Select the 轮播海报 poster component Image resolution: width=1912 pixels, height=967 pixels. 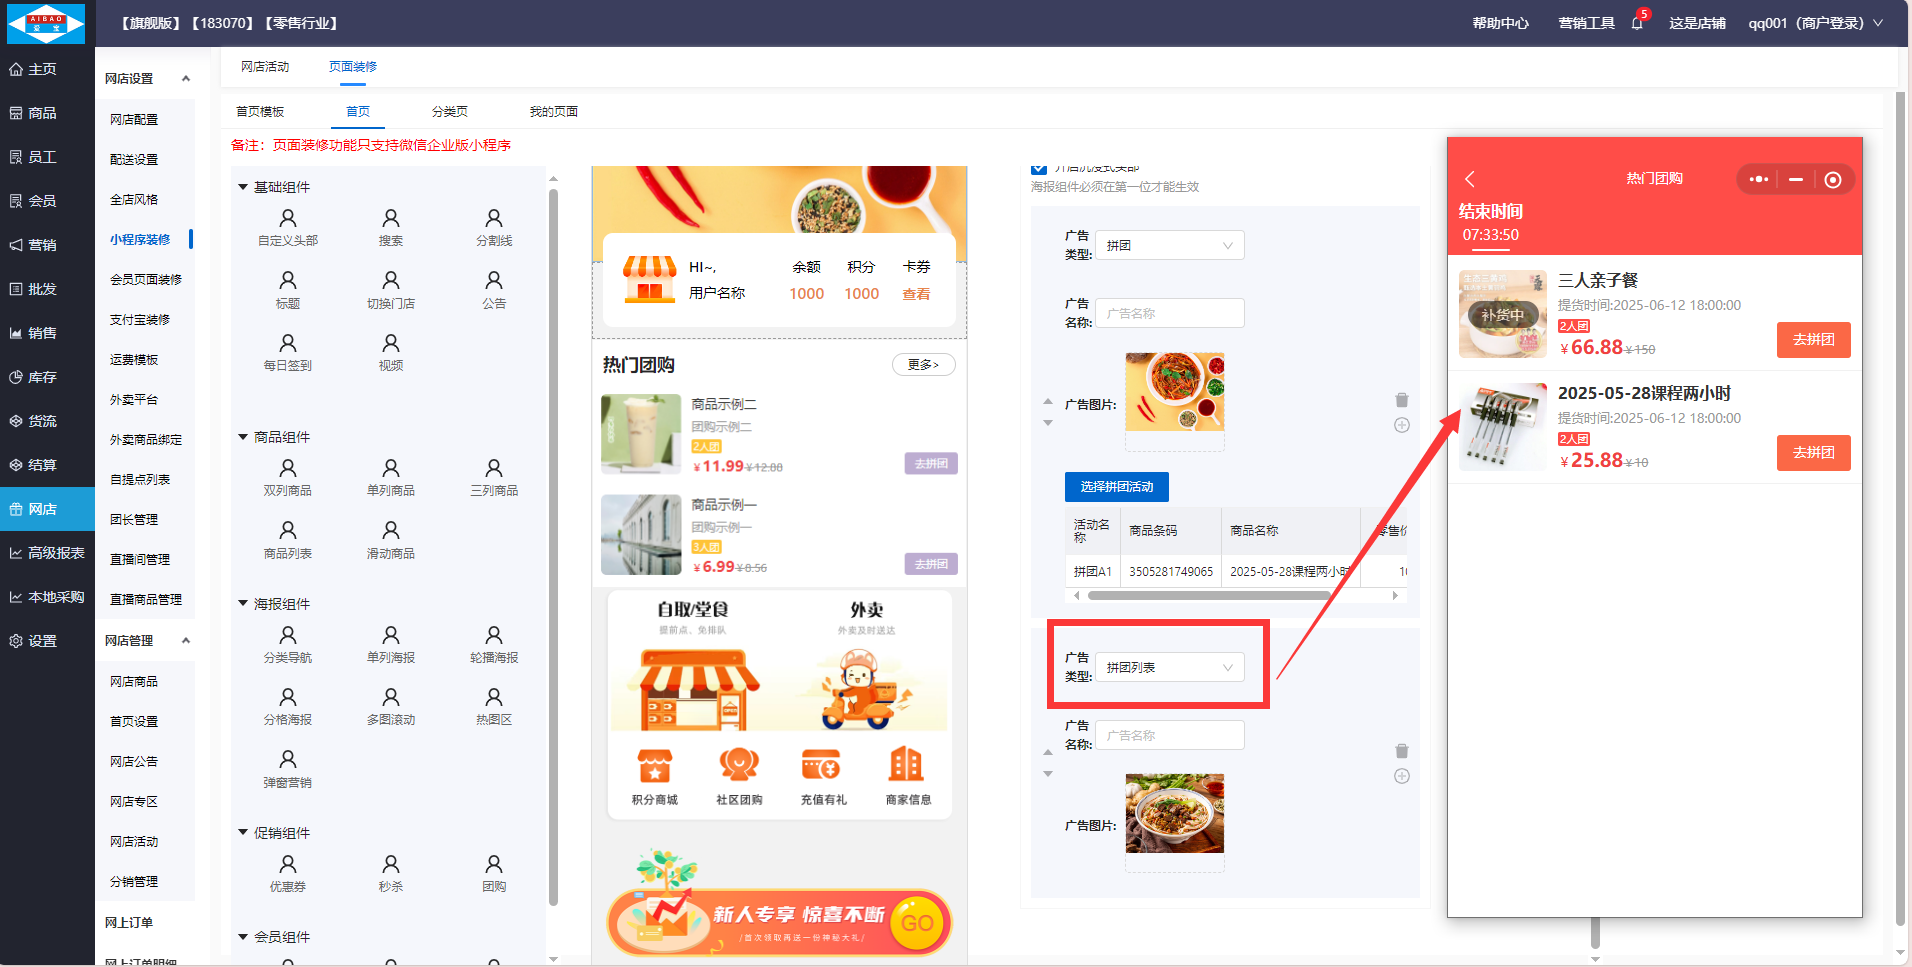point(493,644)
